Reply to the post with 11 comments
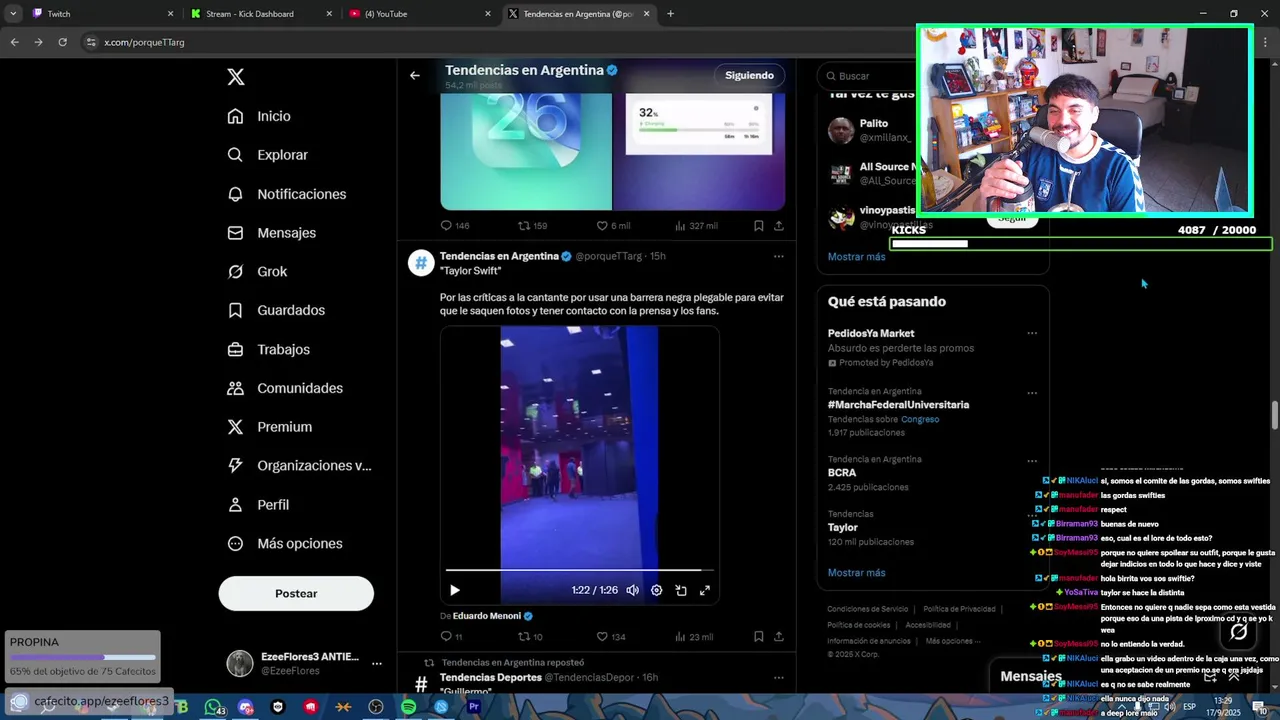The width and height of the screenshot is (1280, 720). 447,637
